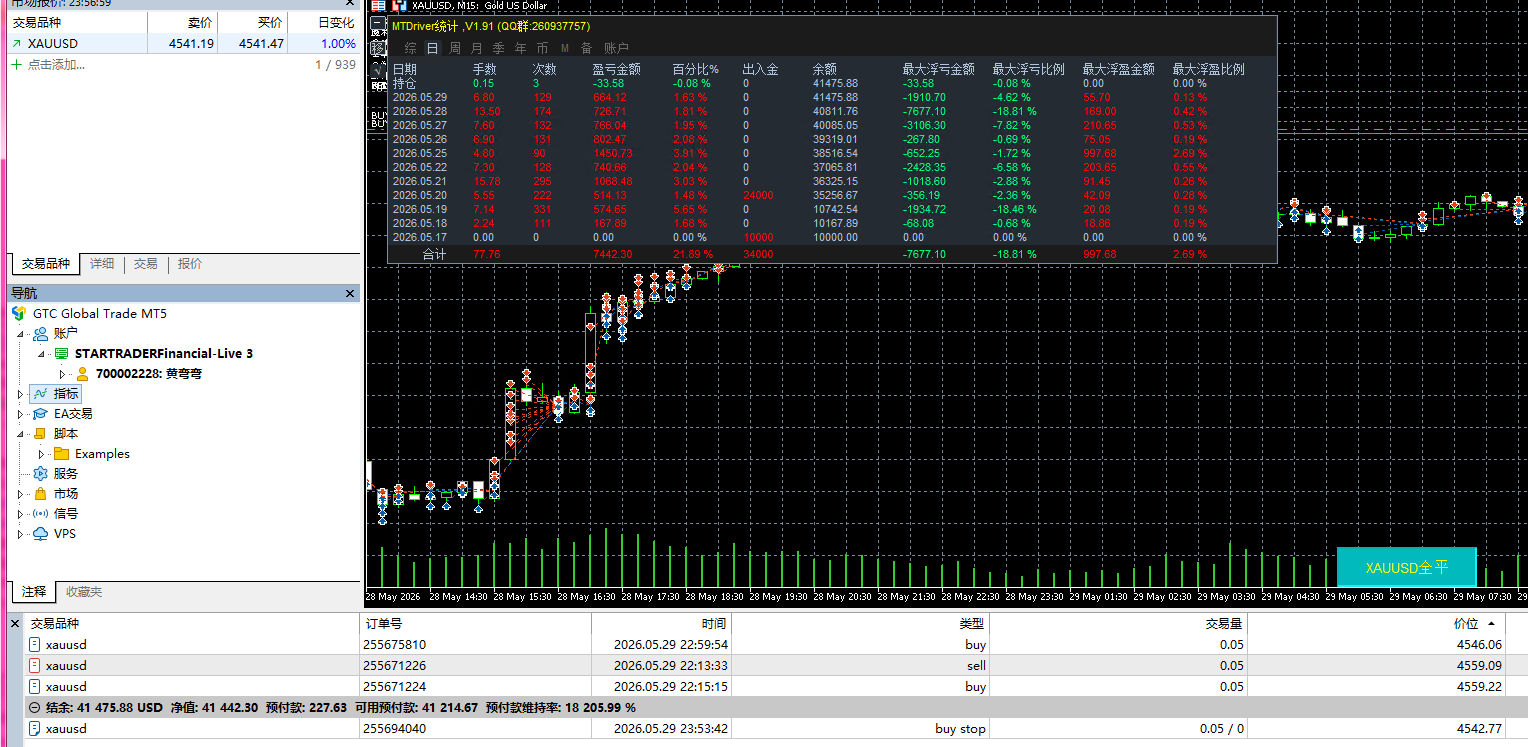Select the 币 tab in MTDriver
1528x747 pixels.
click(542, 48)
